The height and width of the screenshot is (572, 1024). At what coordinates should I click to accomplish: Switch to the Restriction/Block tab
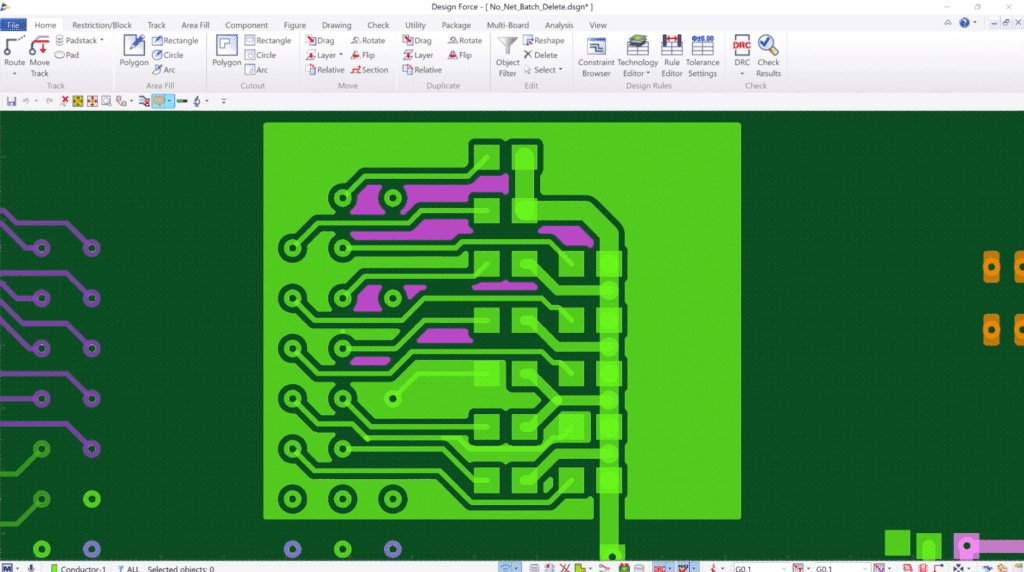click(x=102, y=25)
